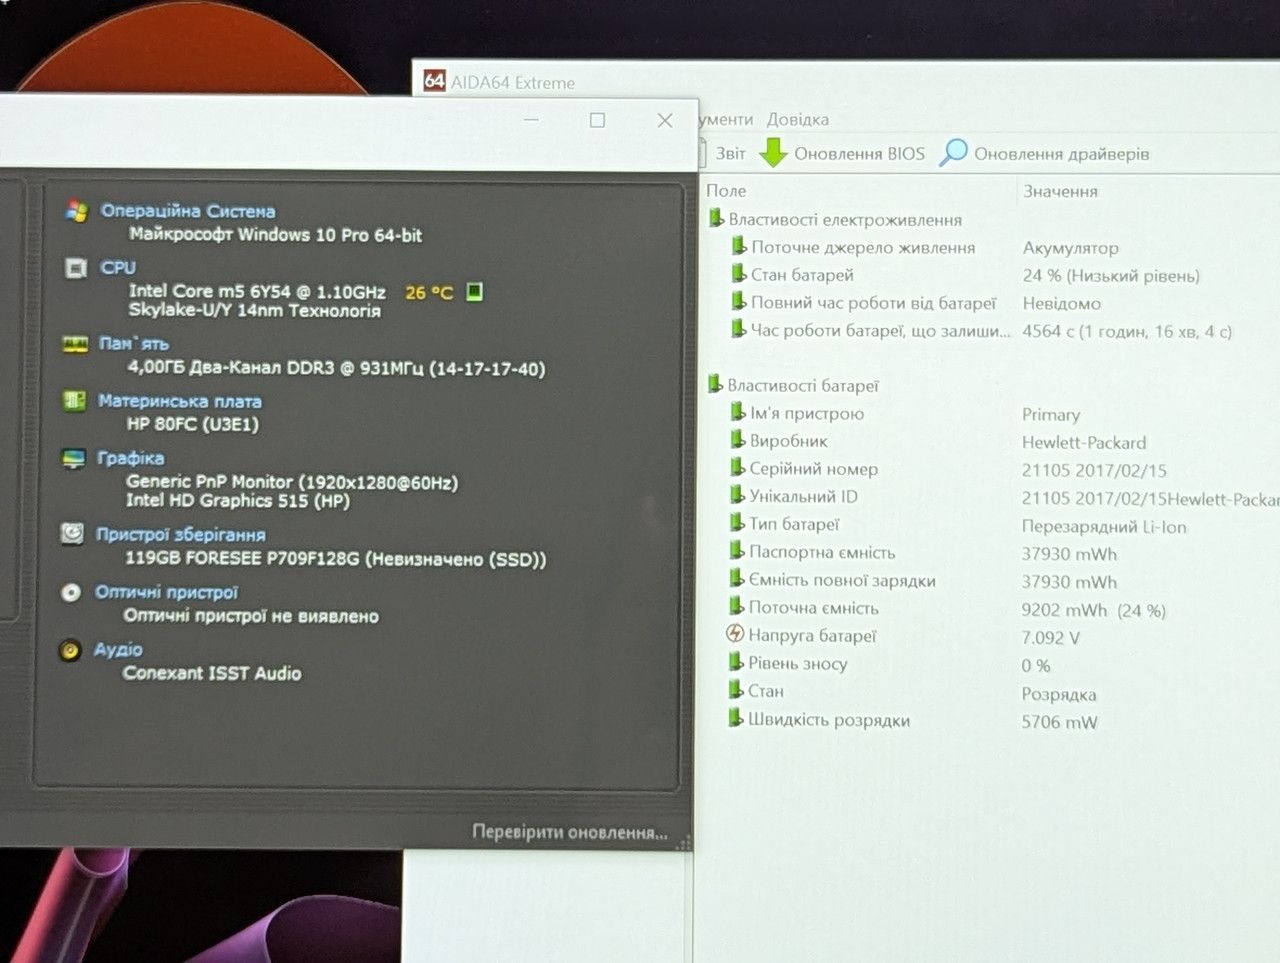Click the memory module icon beside Пам'ять

(75, 344)
